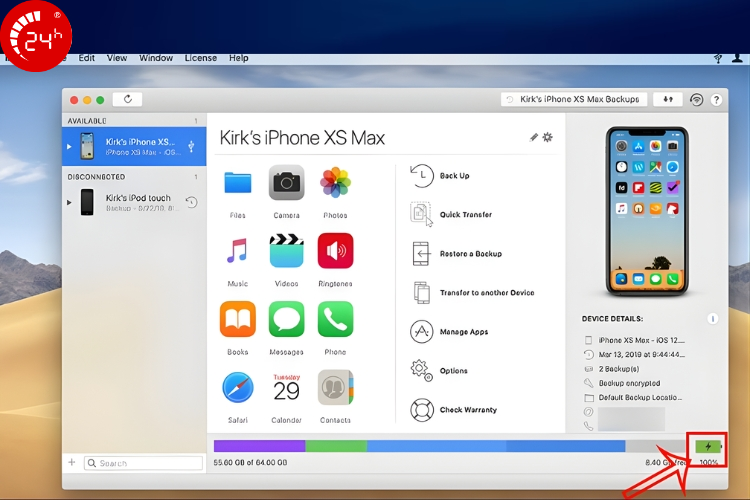Click the iPhone screen preview image
The width and height of the screenshot is (750, 500).
pos(647,211)
